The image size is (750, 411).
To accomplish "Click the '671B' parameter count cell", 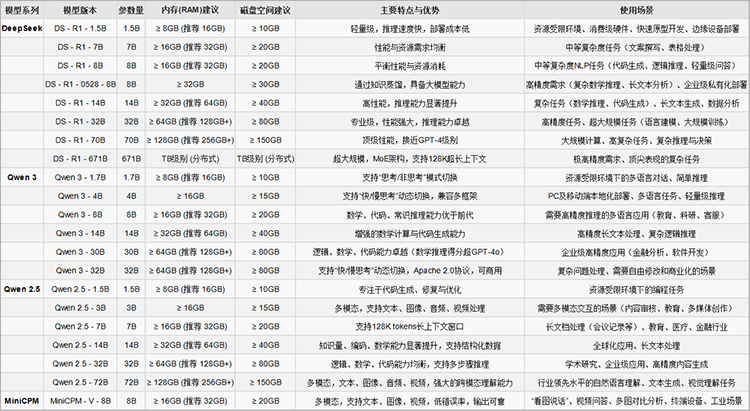I will 131,159.
